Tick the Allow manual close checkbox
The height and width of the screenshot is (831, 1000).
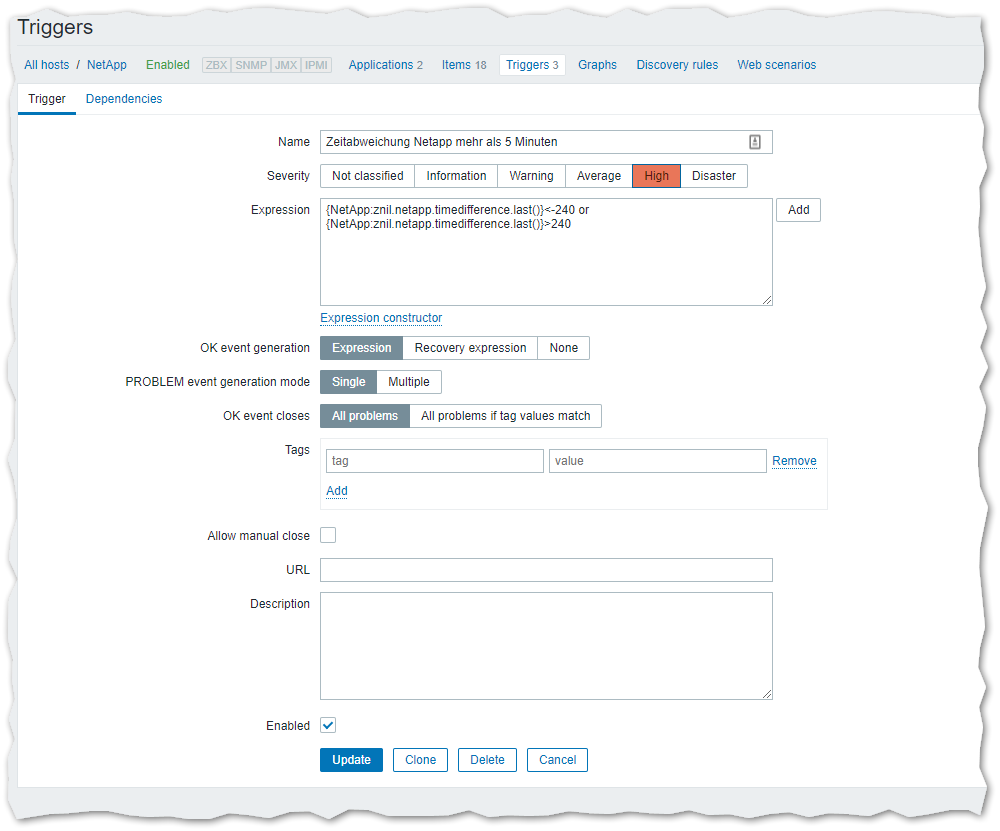click(328, 536)
